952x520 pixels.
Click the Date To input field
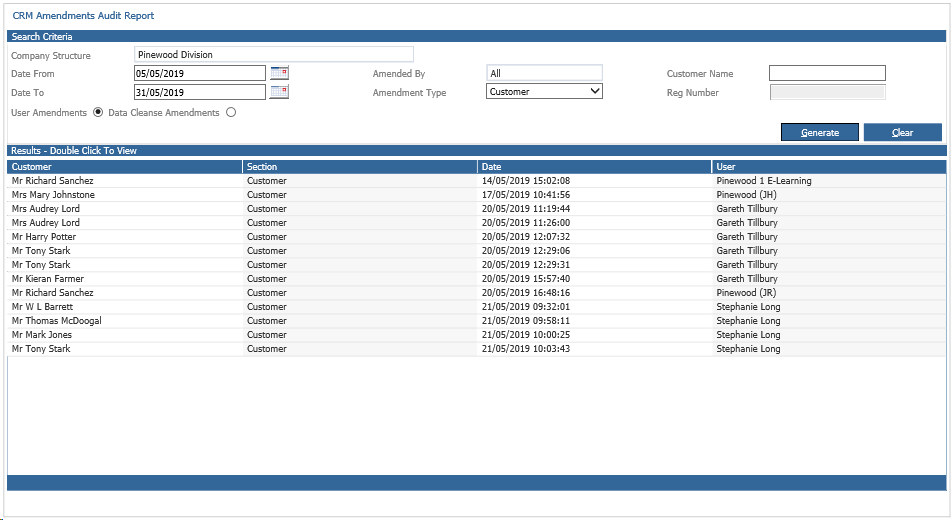click(200, 92)
